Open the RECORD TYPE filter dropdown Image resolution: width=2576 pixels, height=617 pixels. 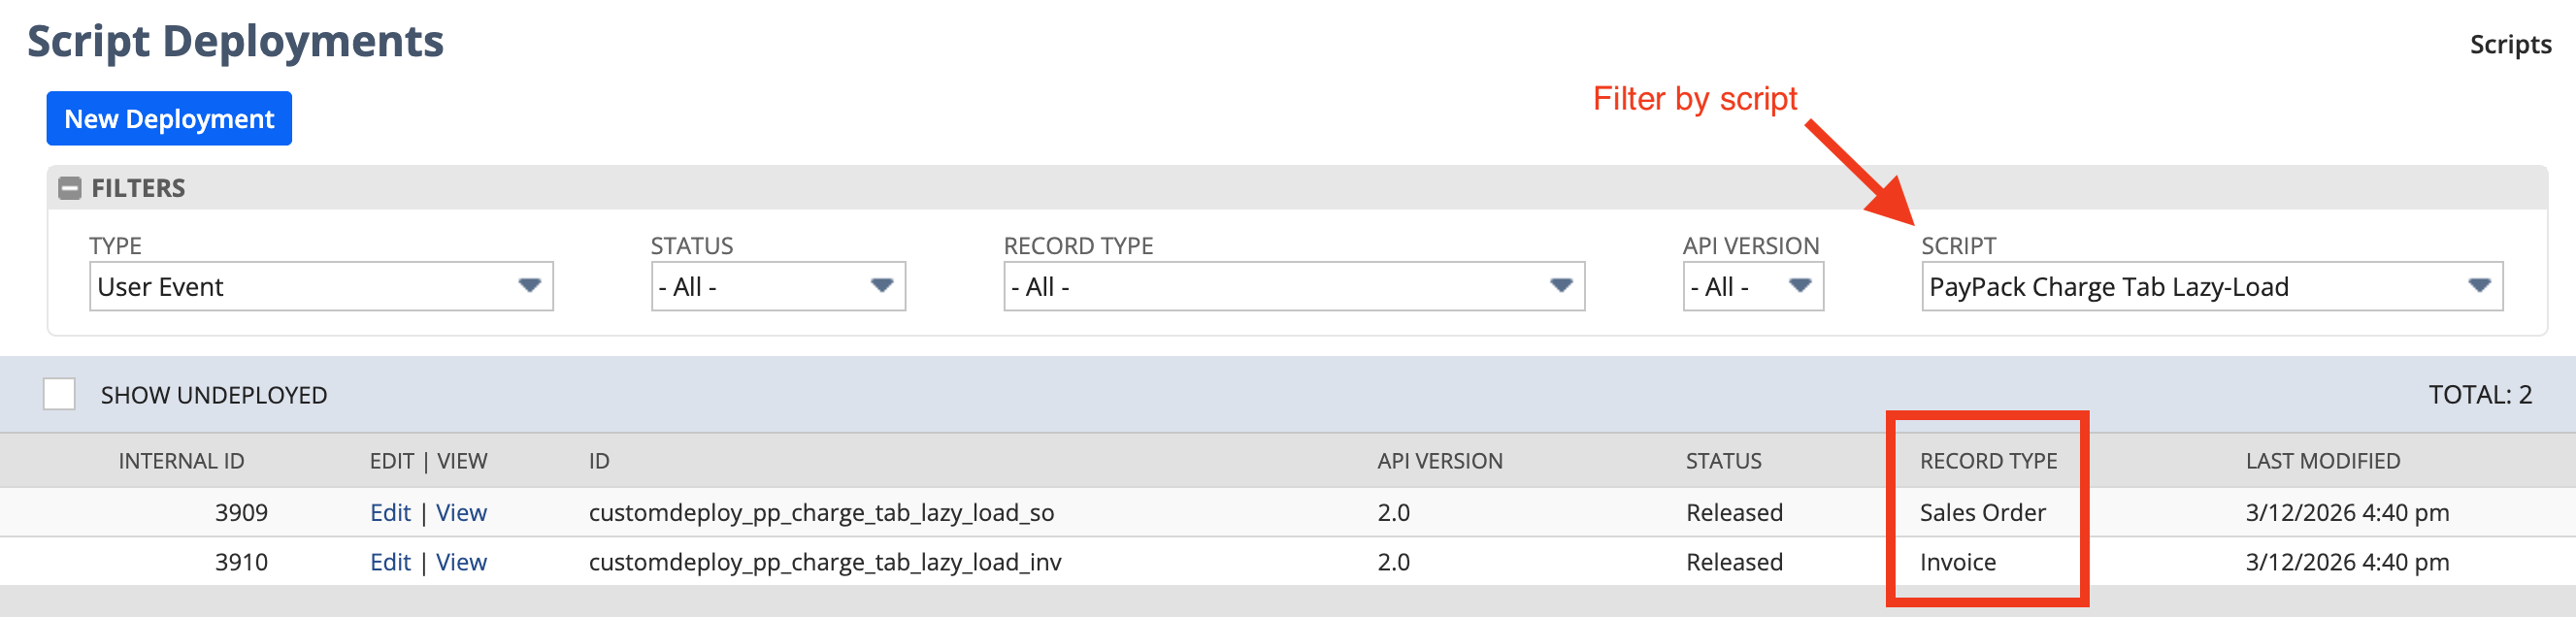[x=1561, y=287]
